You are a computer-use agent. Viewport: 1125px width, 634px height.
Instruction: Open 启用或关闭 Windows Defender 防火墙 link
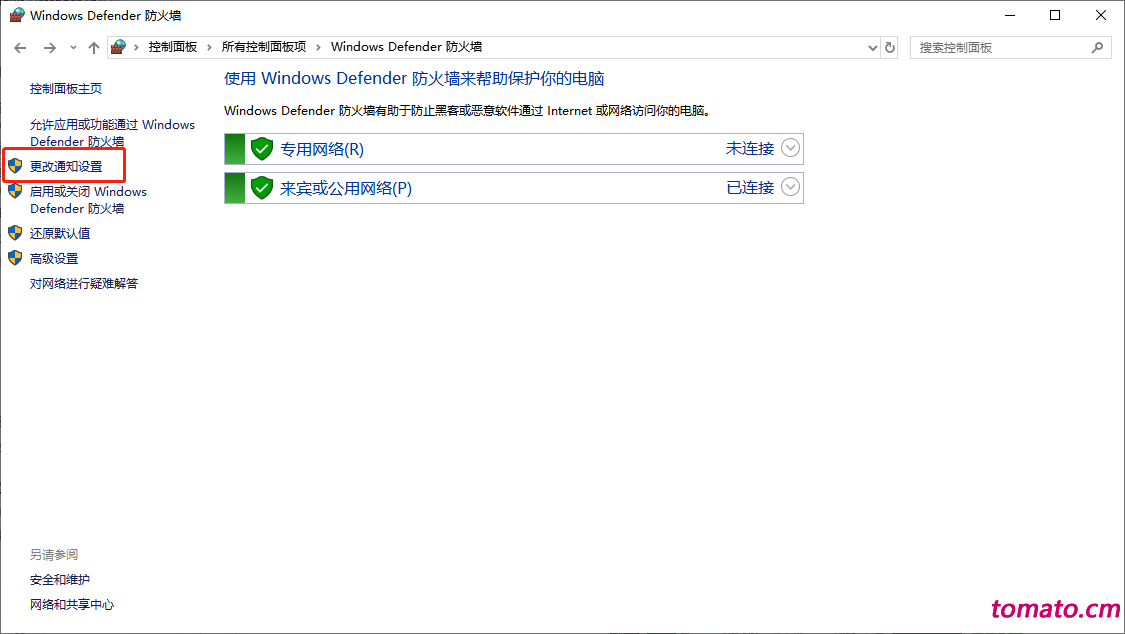coord(88,200)
